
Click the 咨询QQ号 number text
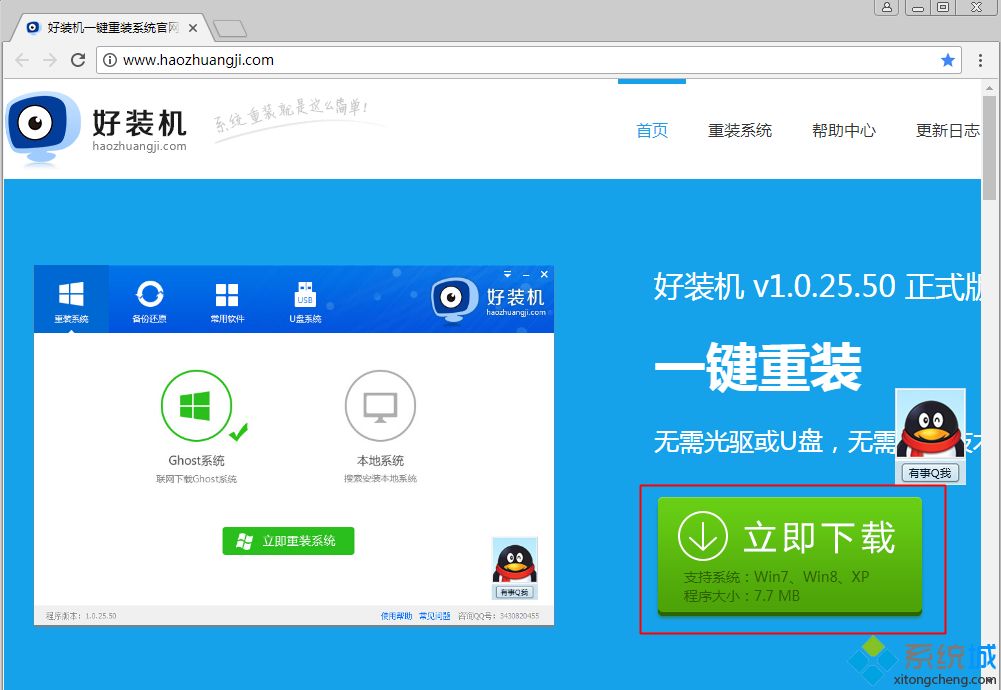pyautogui.click(x=499, y=616)
